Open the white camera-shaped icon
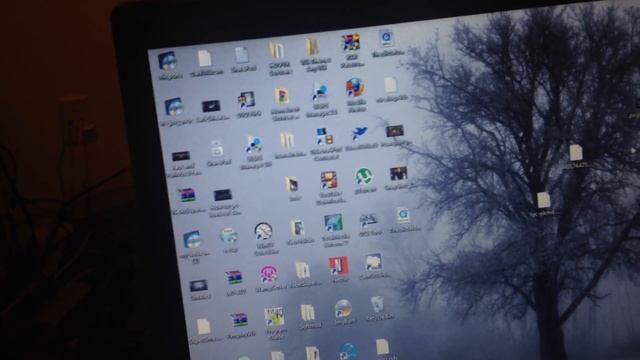 (217, 148)
